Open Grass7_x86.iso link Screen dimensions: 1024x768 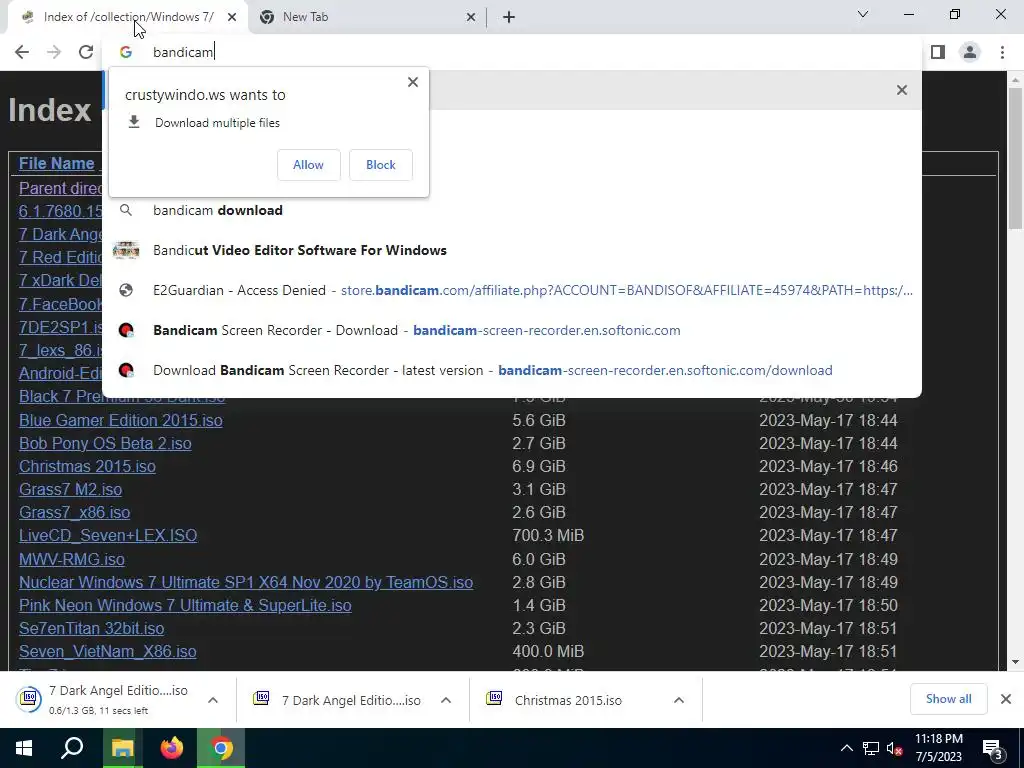pos(74,513)
